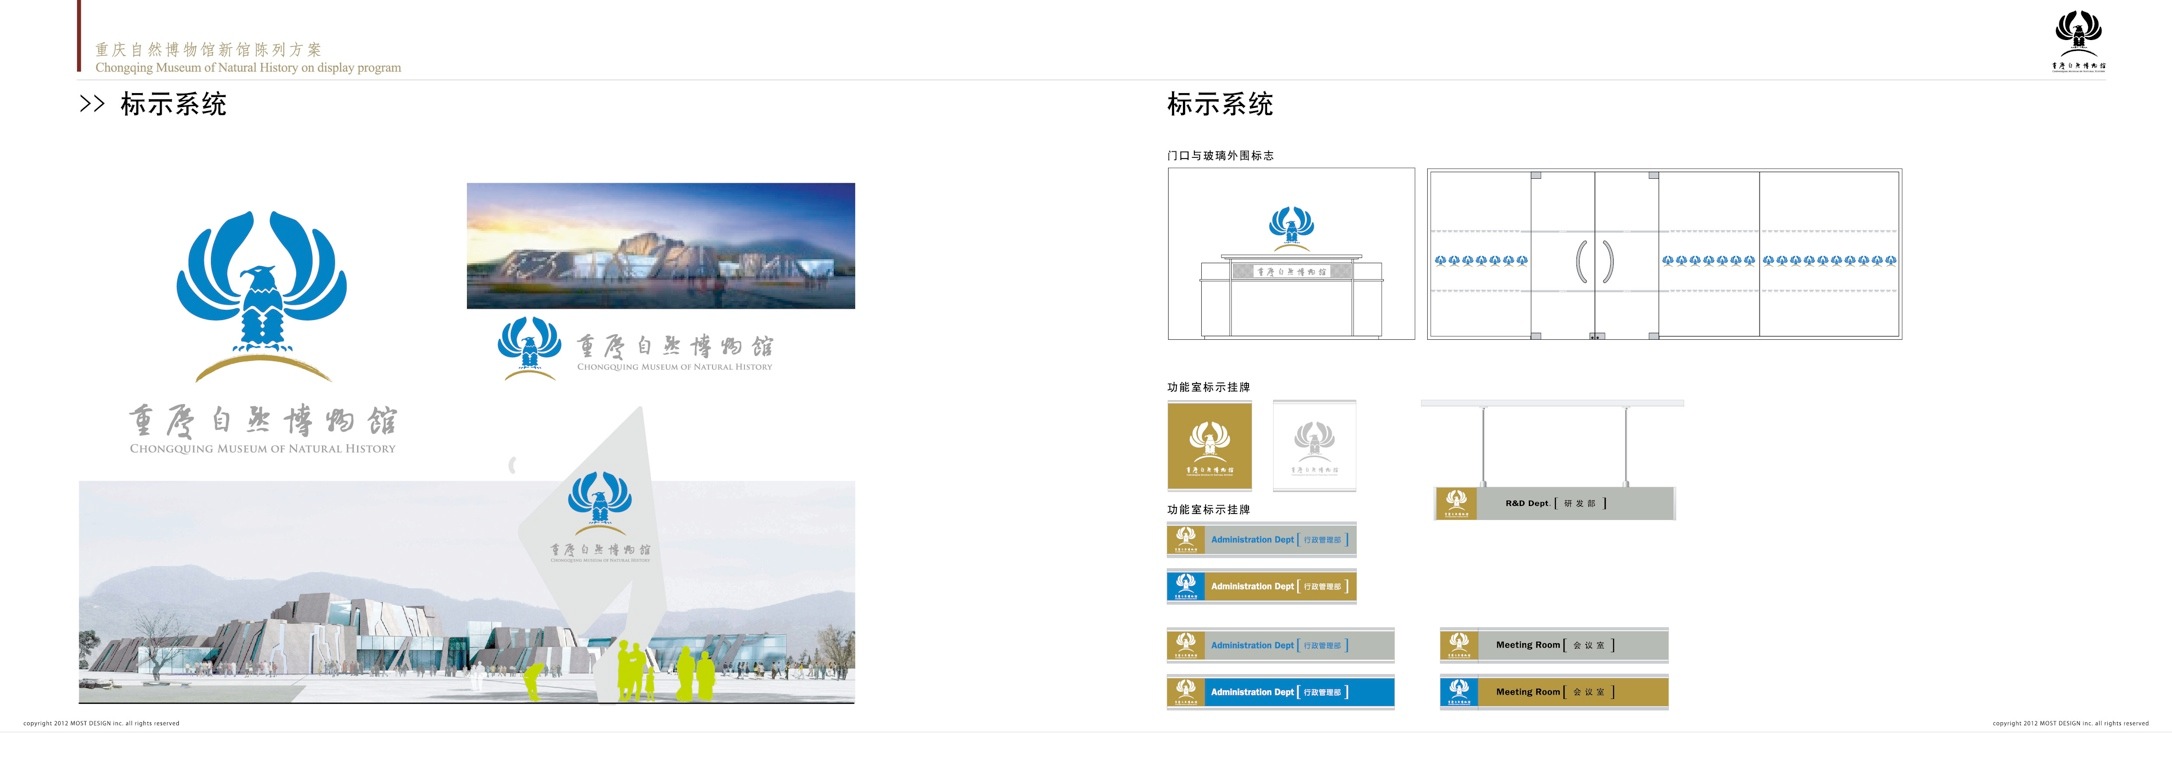Click the 门口与玻璃外围标志 section label

tap(1220, 155)
